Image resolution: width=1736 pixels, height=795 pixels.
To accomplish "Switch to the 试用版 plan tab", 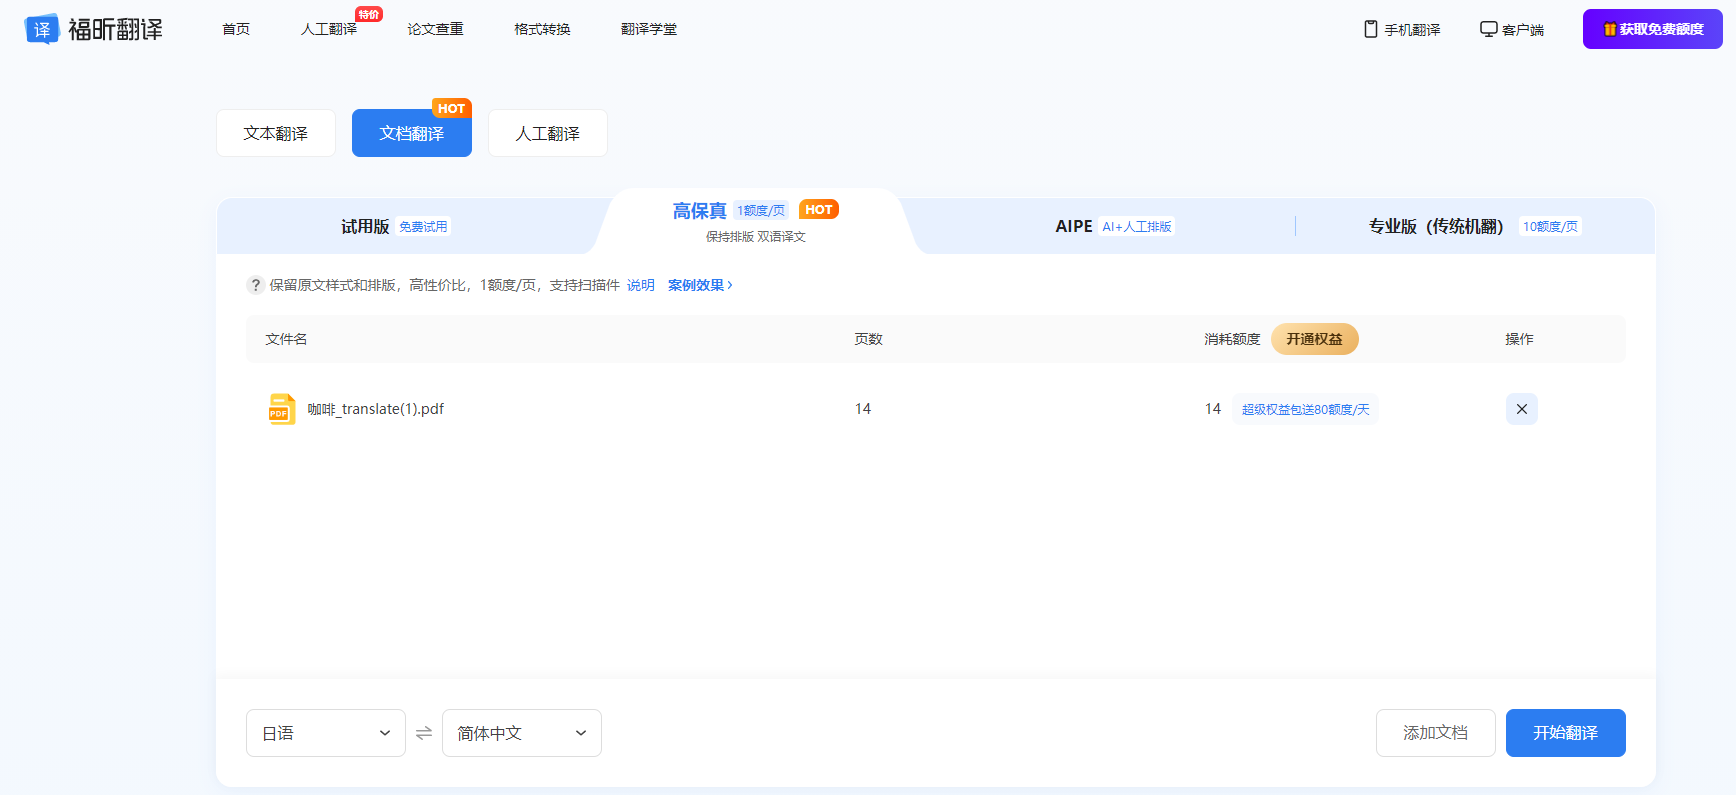I will [x=397, y=226].
